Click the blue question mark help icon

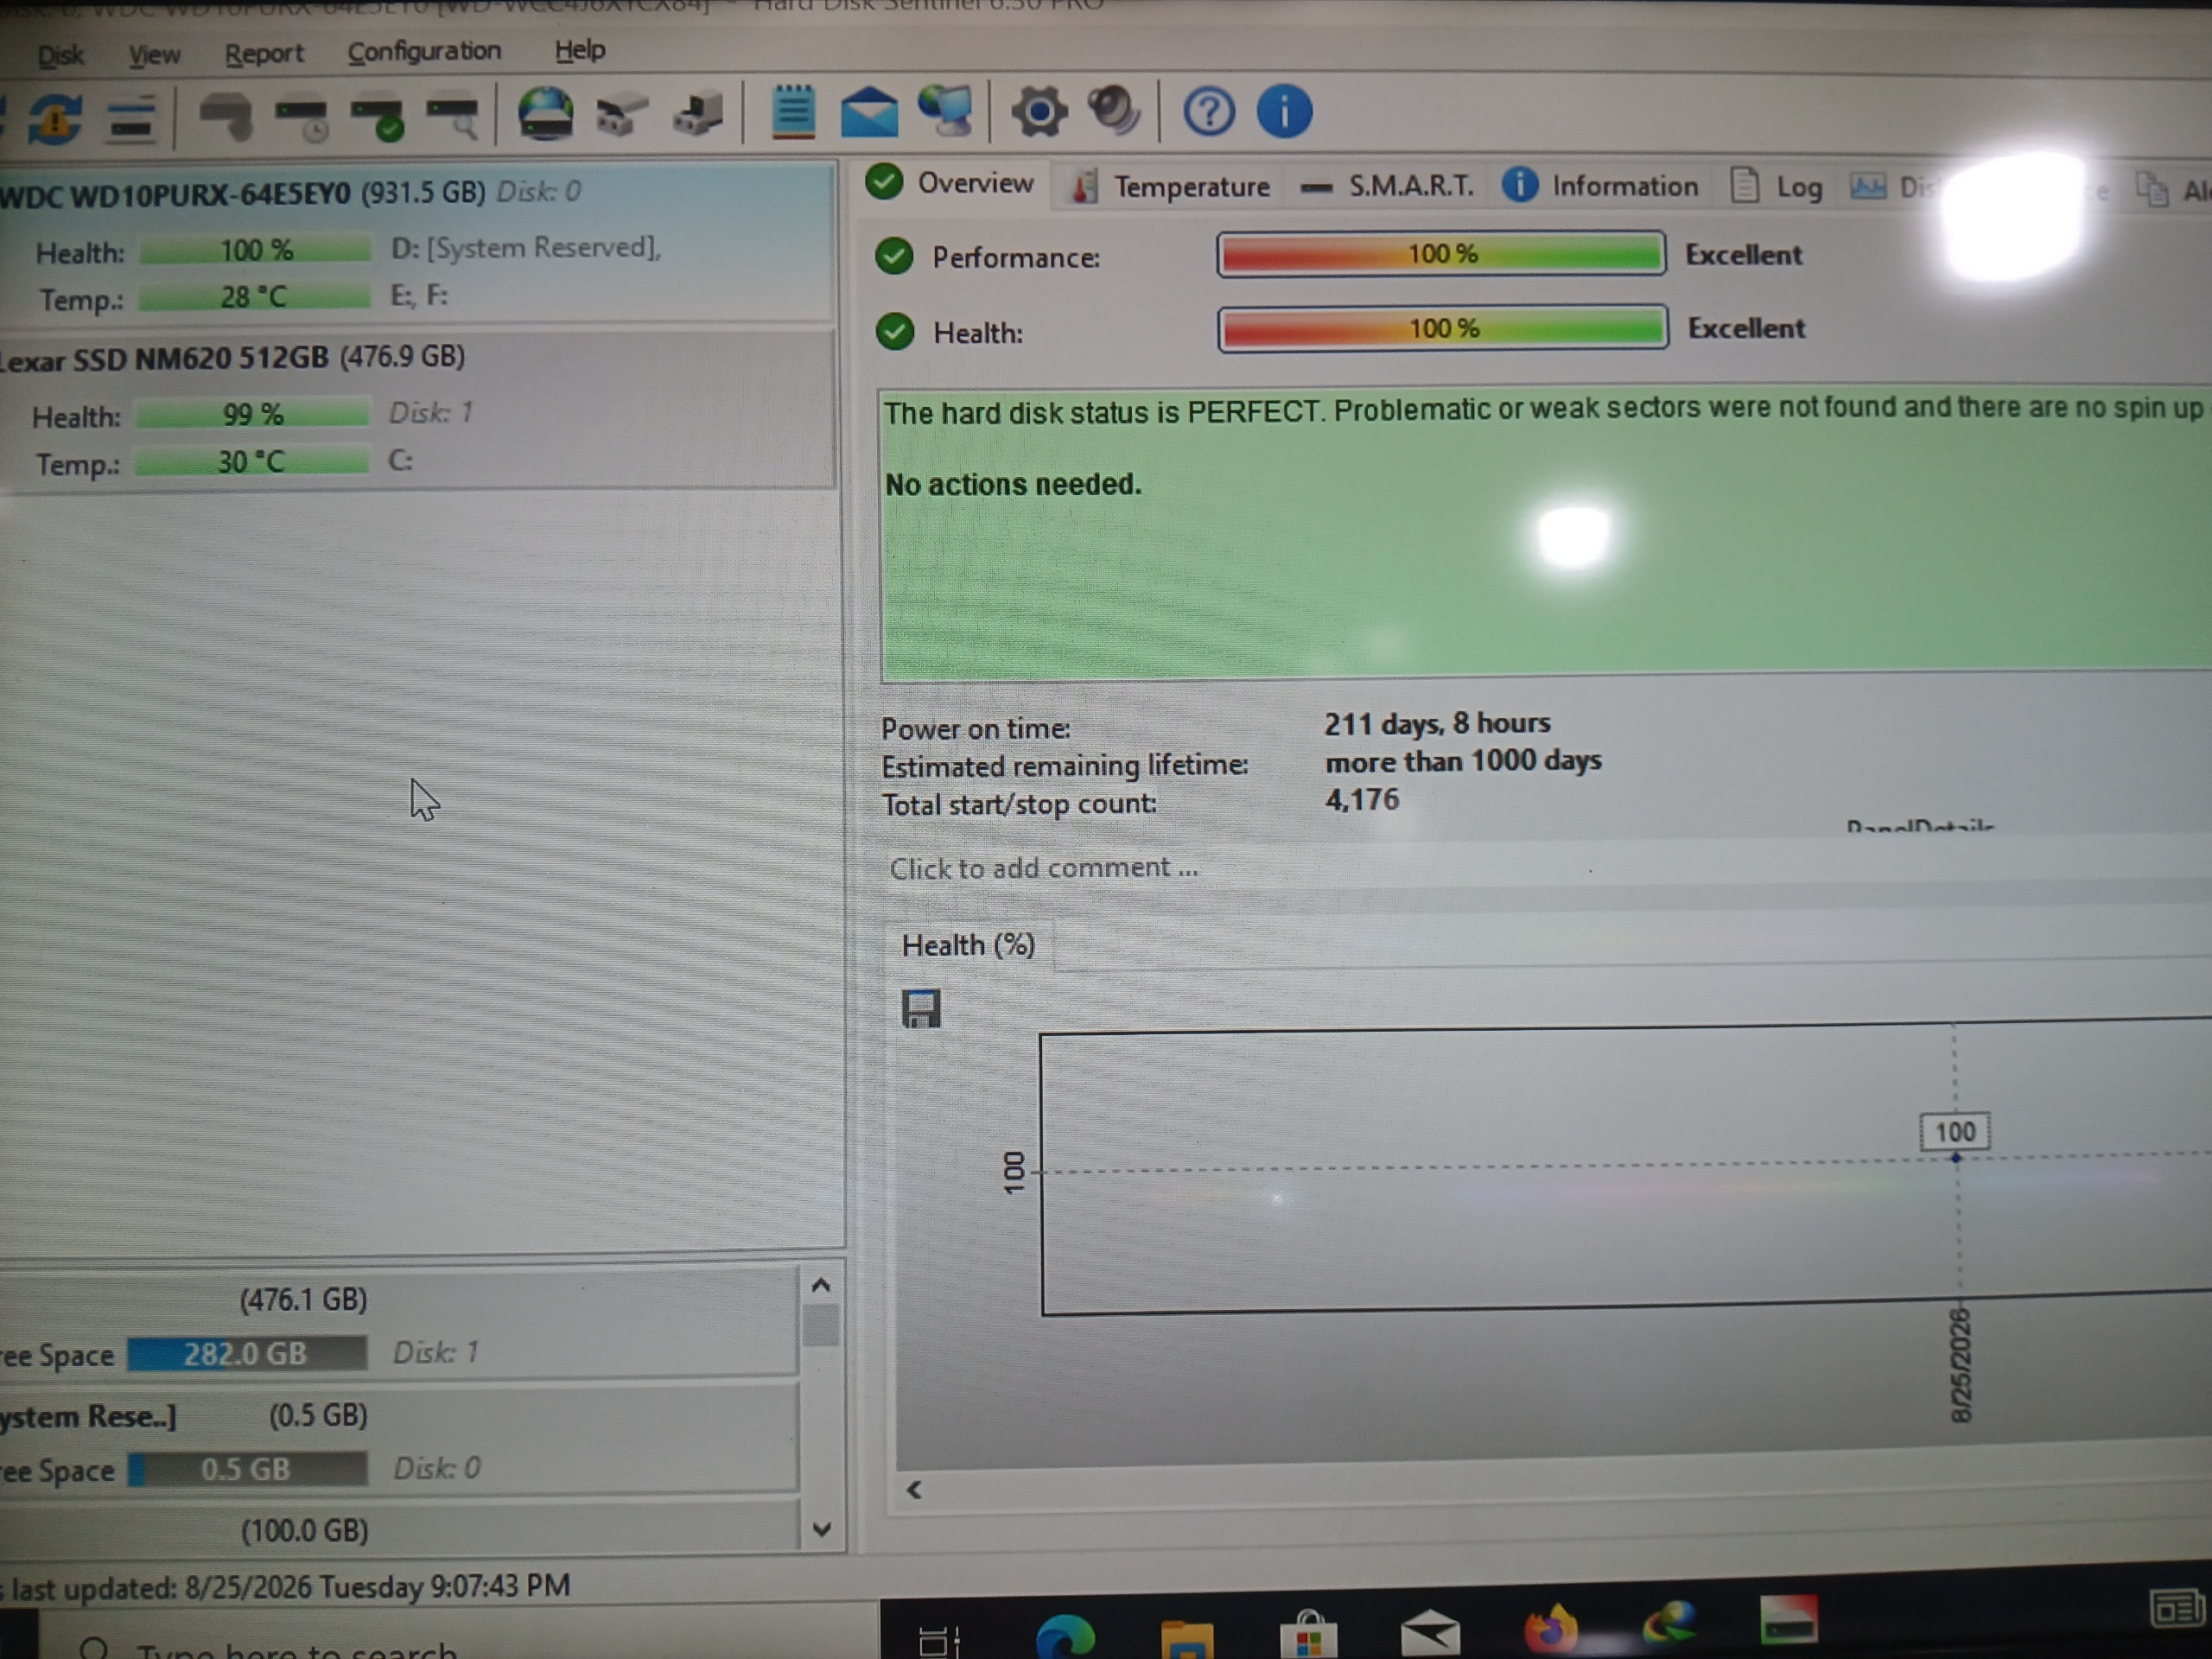click(x=1209, y=110)
